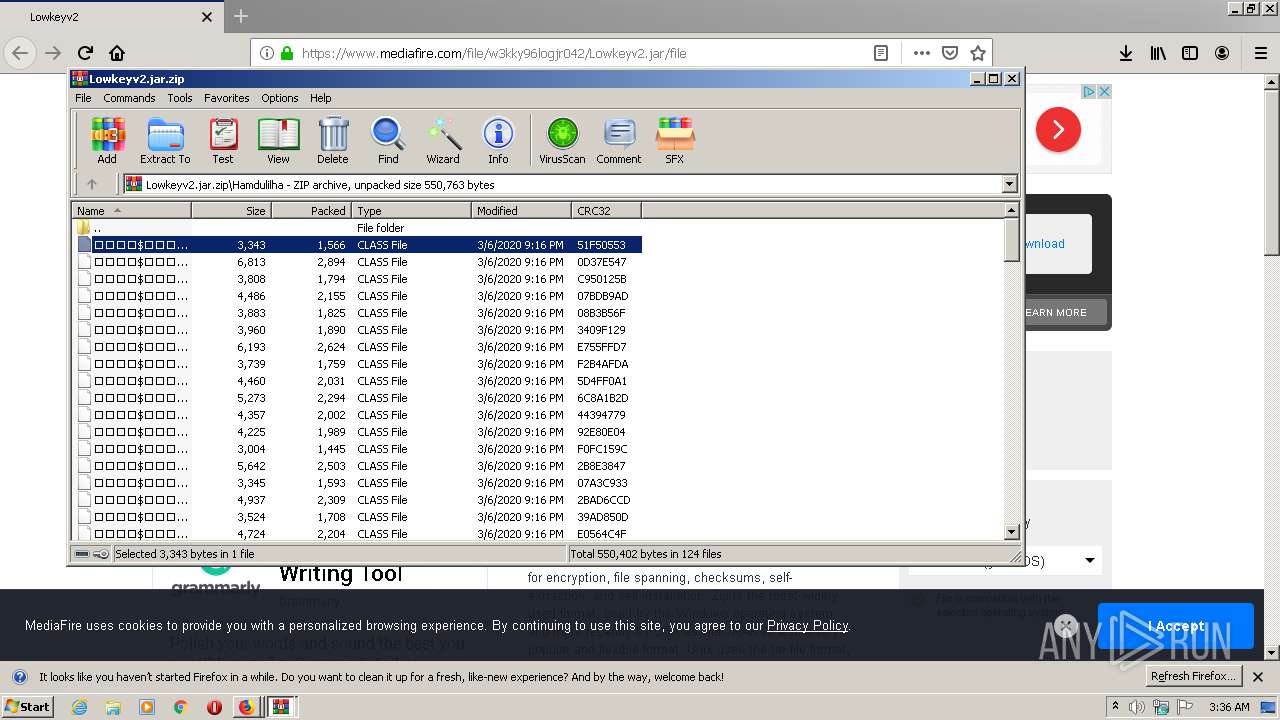Expand the operating system dropdown on MediaFire
Image resolution: width=1280 pixels, height=720 pixels.
(x=1089, y=561)
